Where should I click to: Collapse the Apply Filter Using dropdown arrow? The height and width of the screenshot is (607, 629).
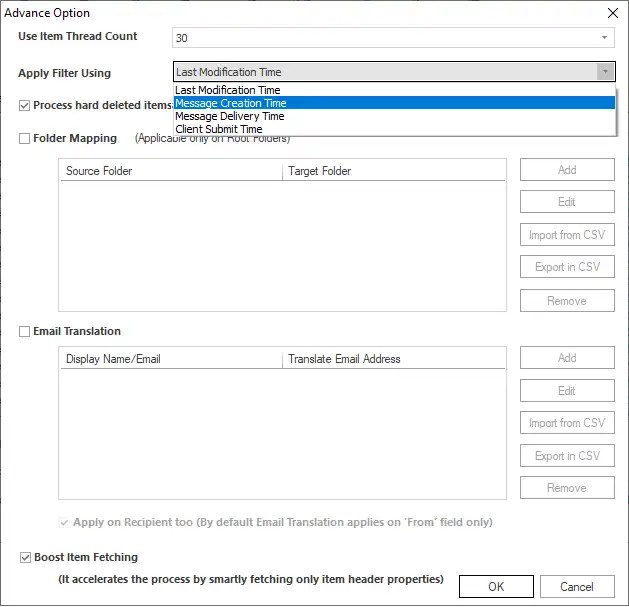tap(605, 72)
